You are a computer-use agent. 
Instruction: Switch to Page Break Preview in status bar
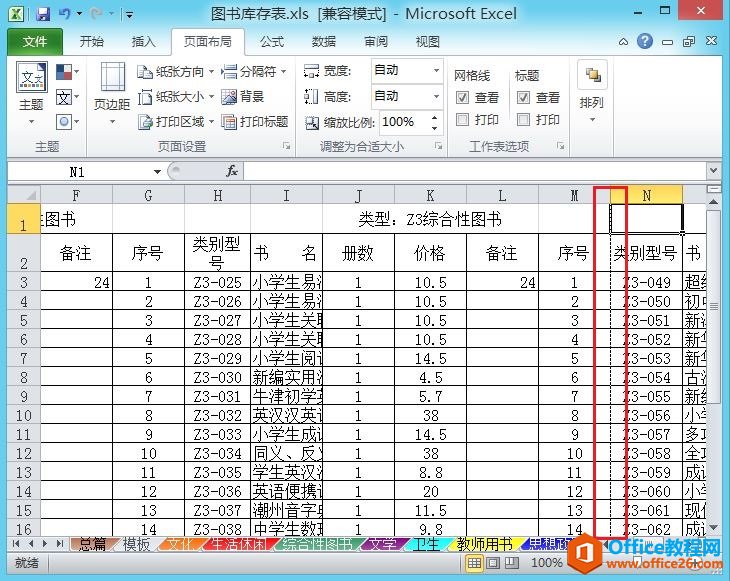511,563
